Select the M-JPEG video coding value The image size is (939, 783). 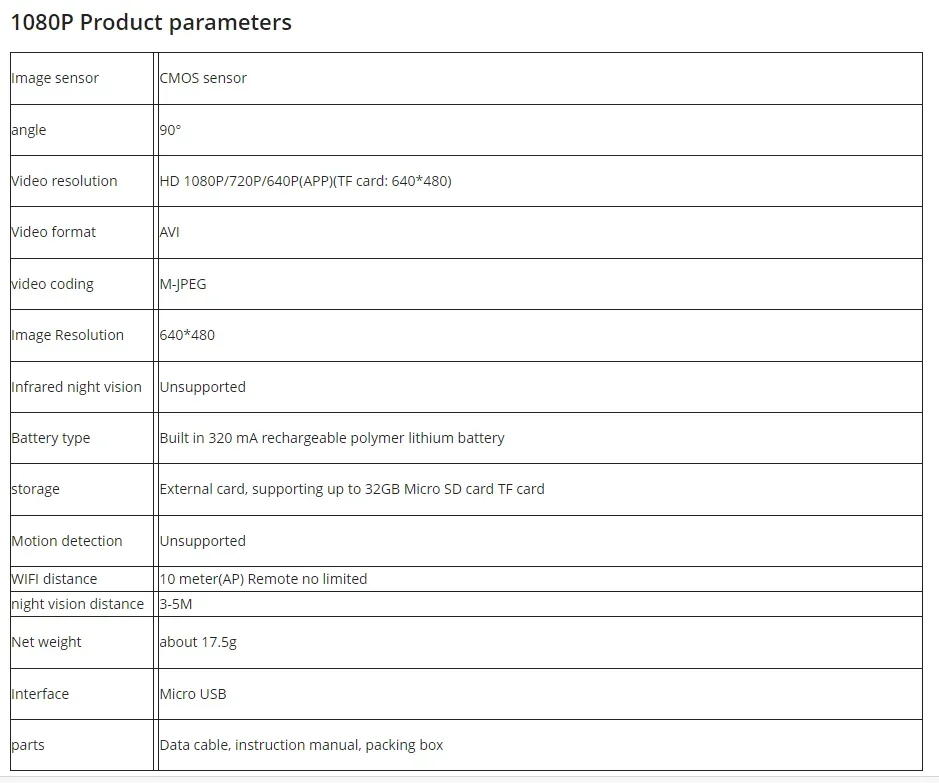183,284
